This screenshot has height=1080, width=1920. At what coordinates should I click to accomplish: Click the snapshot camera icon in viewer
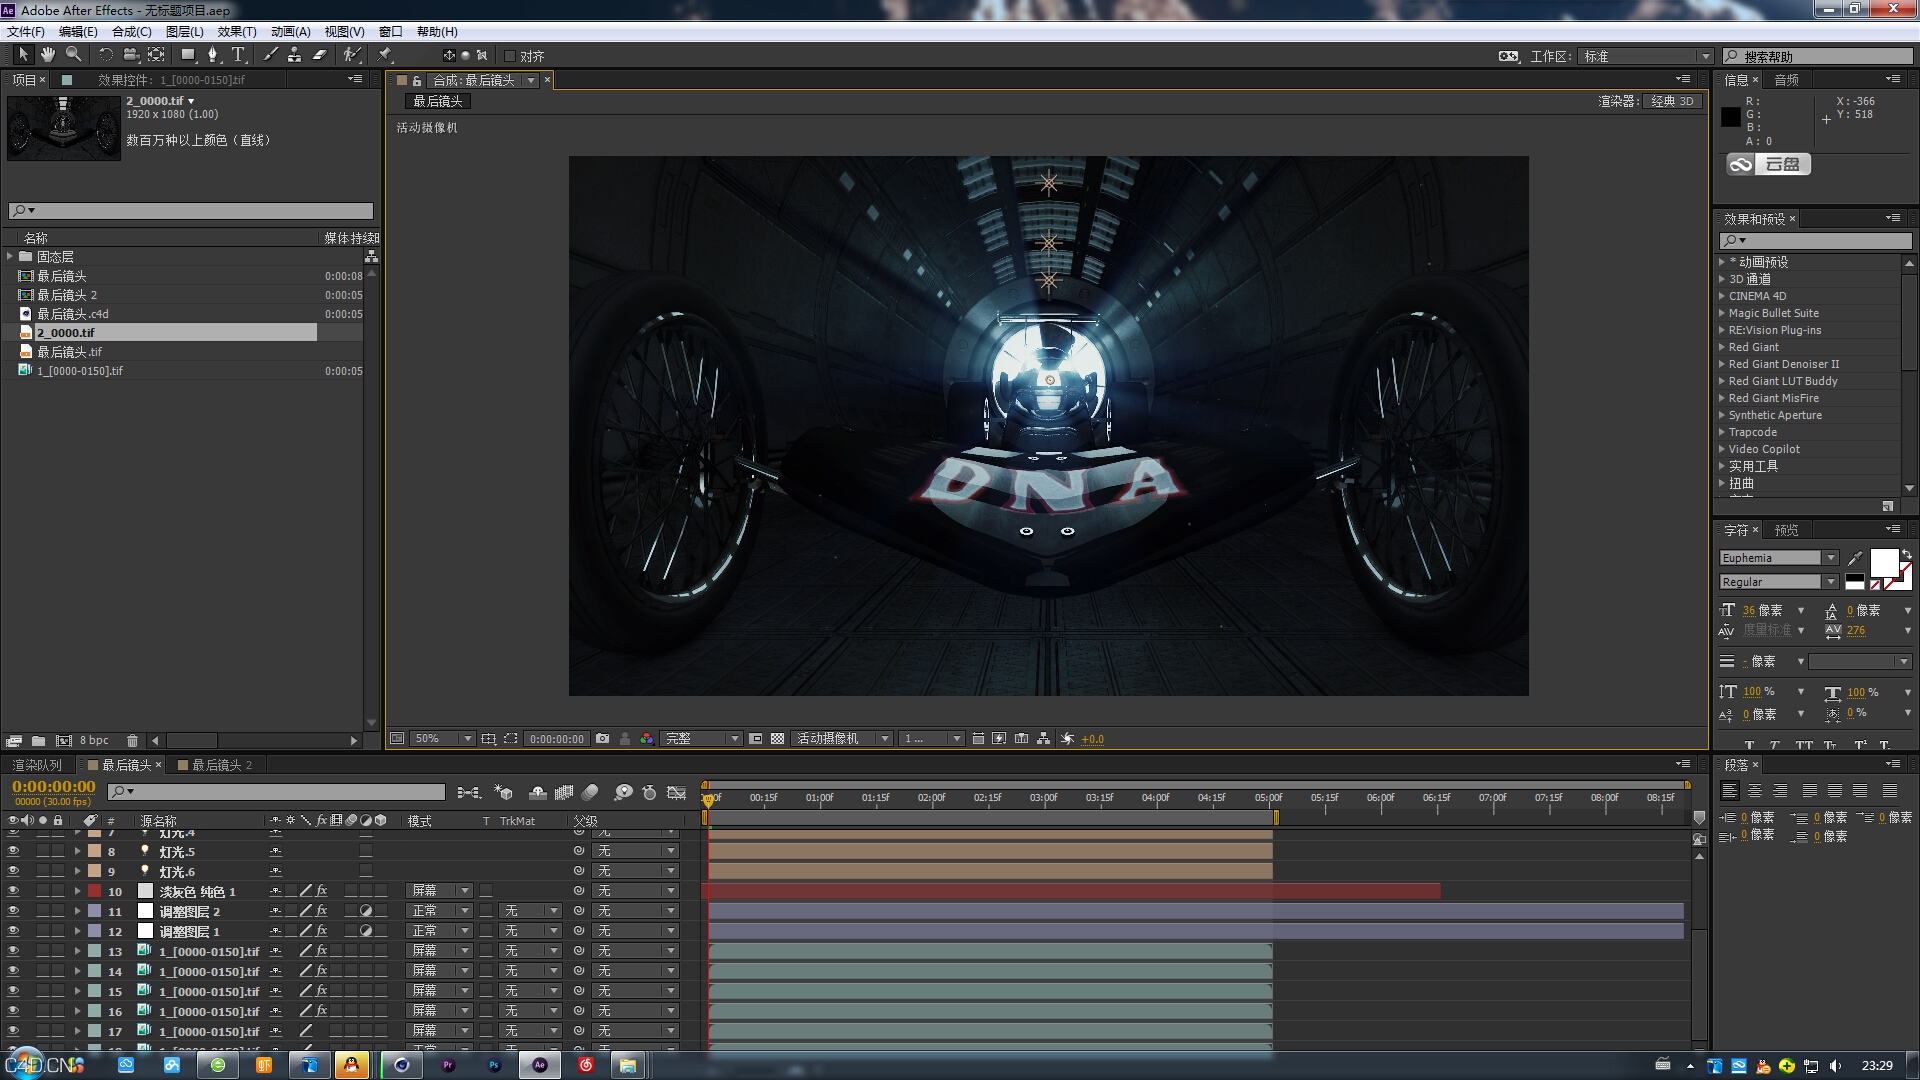[602, 739]
